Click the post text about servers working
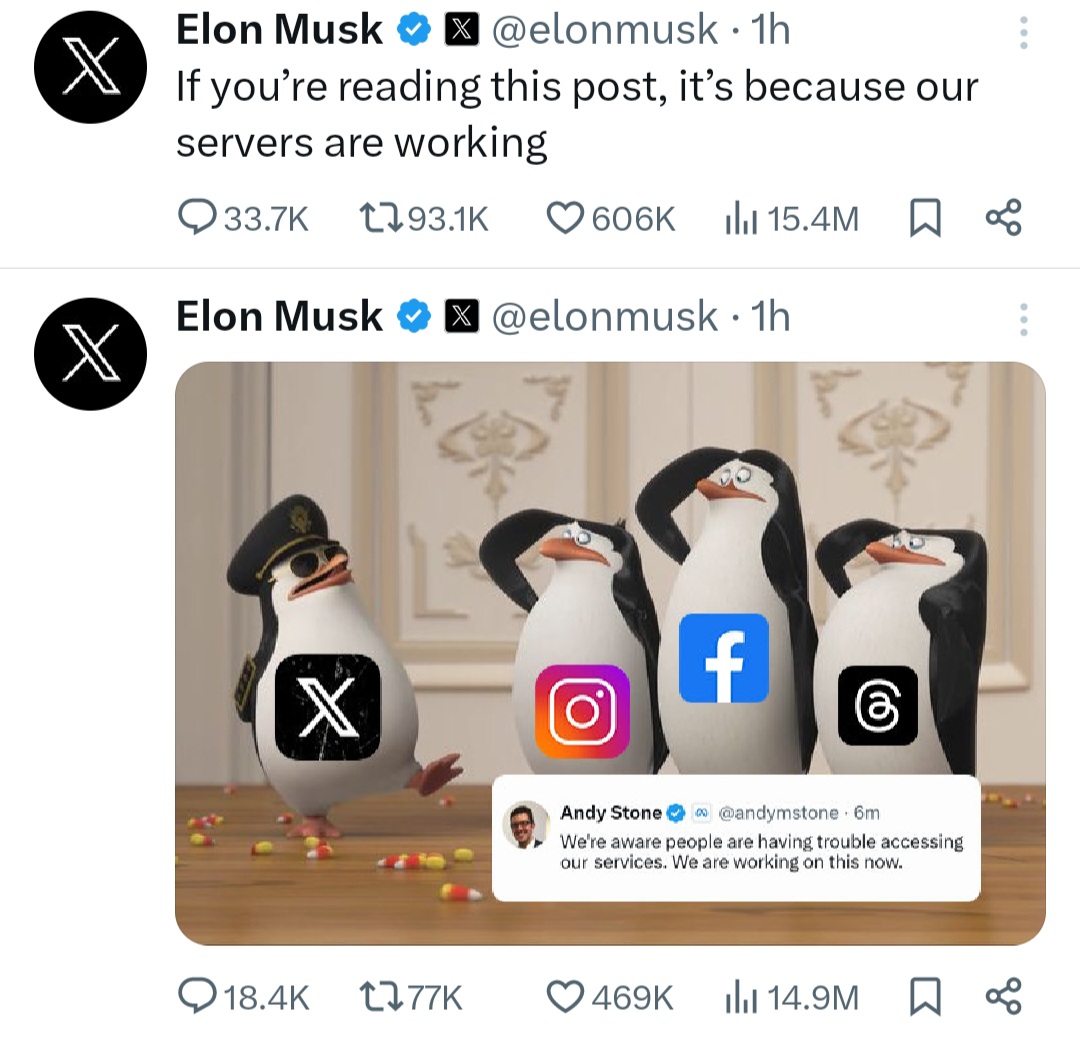 point(575,114)
